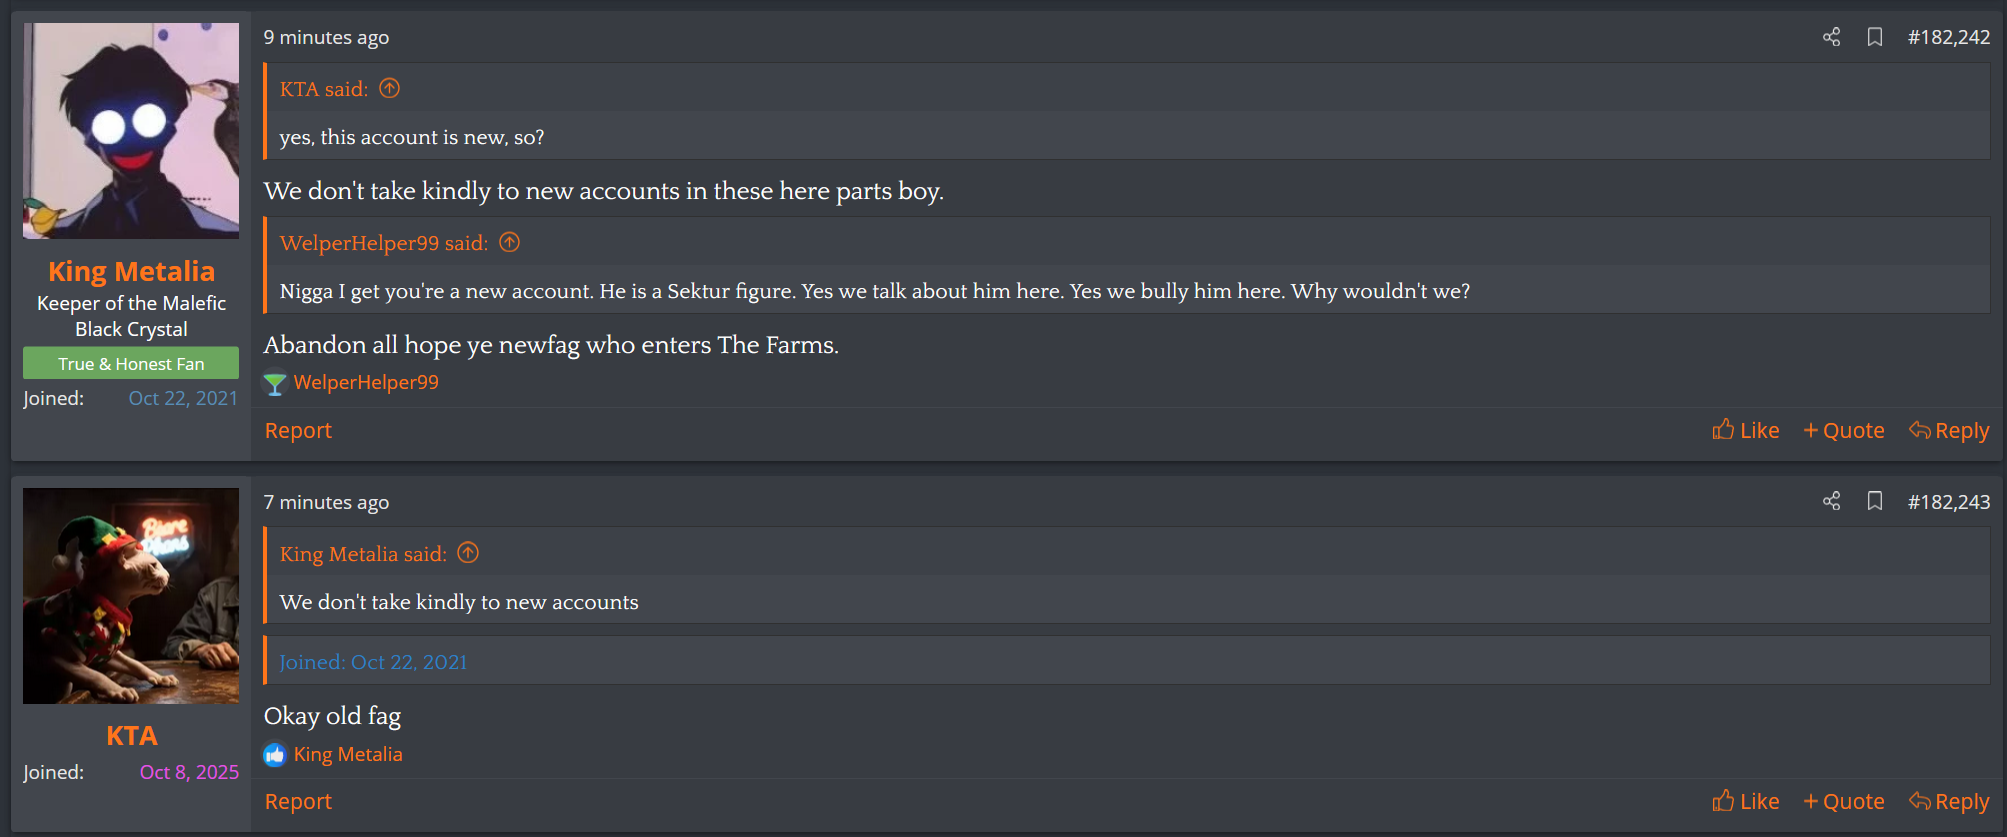Reply to King Metalia's post
The image size is (2007, 837).
point(1949,430)
